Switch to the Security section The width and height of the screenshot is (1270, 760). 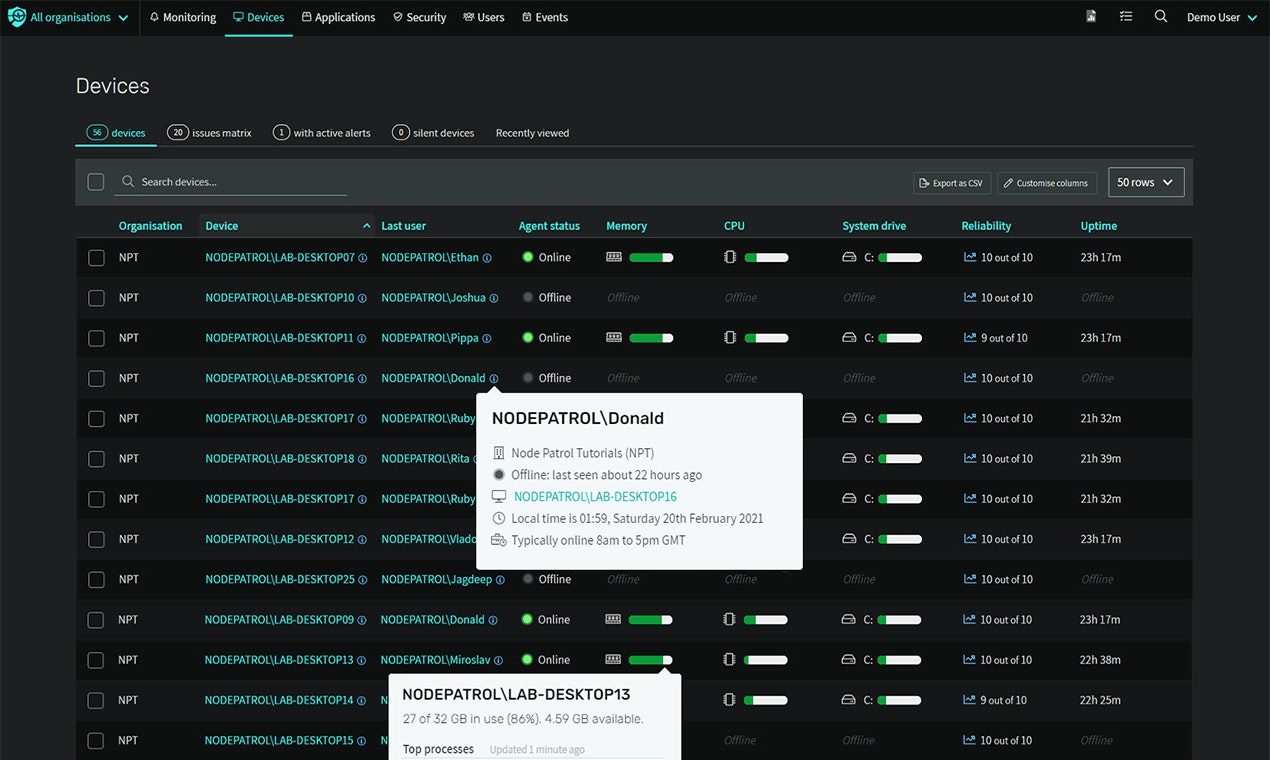click(x=419, y=16)
